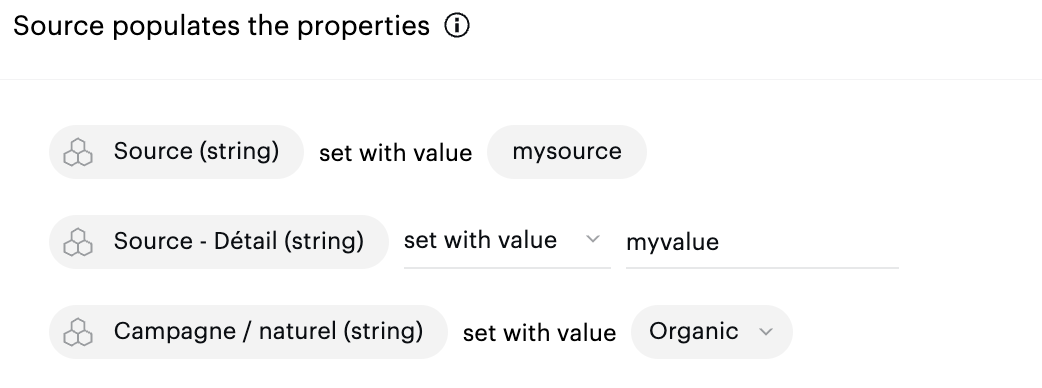This screenshot has width=1042, height=388.
Task: Click the honeycomb icon in Campagne / naturel
Action: (x=78, y=332)
